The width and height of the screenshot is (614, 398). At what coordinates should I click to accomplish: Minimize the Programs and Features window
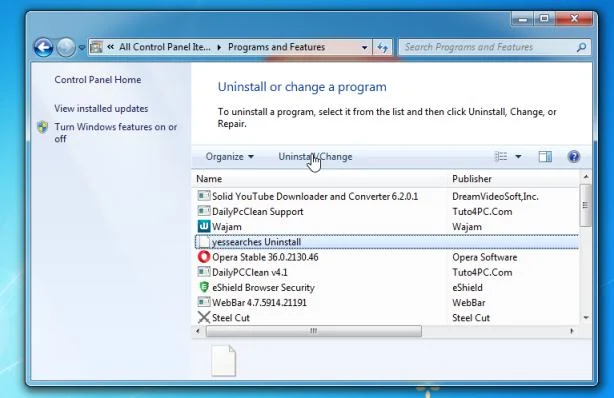pyautogui.click(x=523, y=19)
